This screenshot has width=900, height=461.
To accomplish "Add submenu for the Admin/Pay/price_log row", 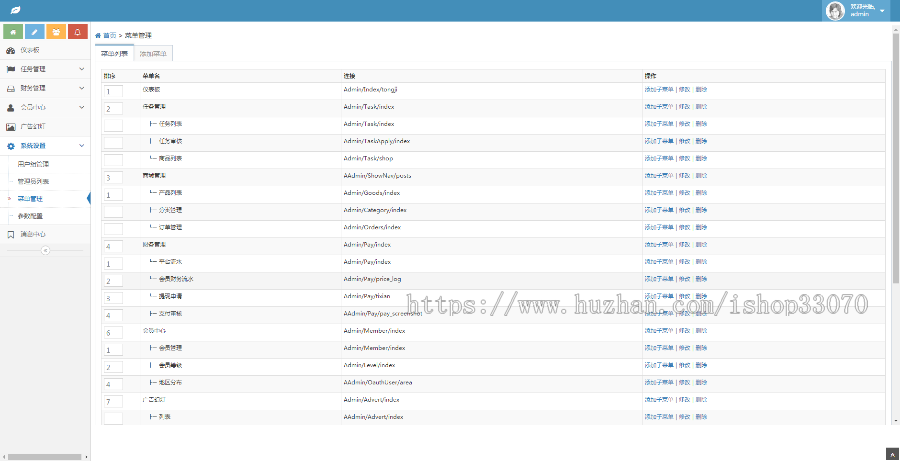I will coord(658,279).
